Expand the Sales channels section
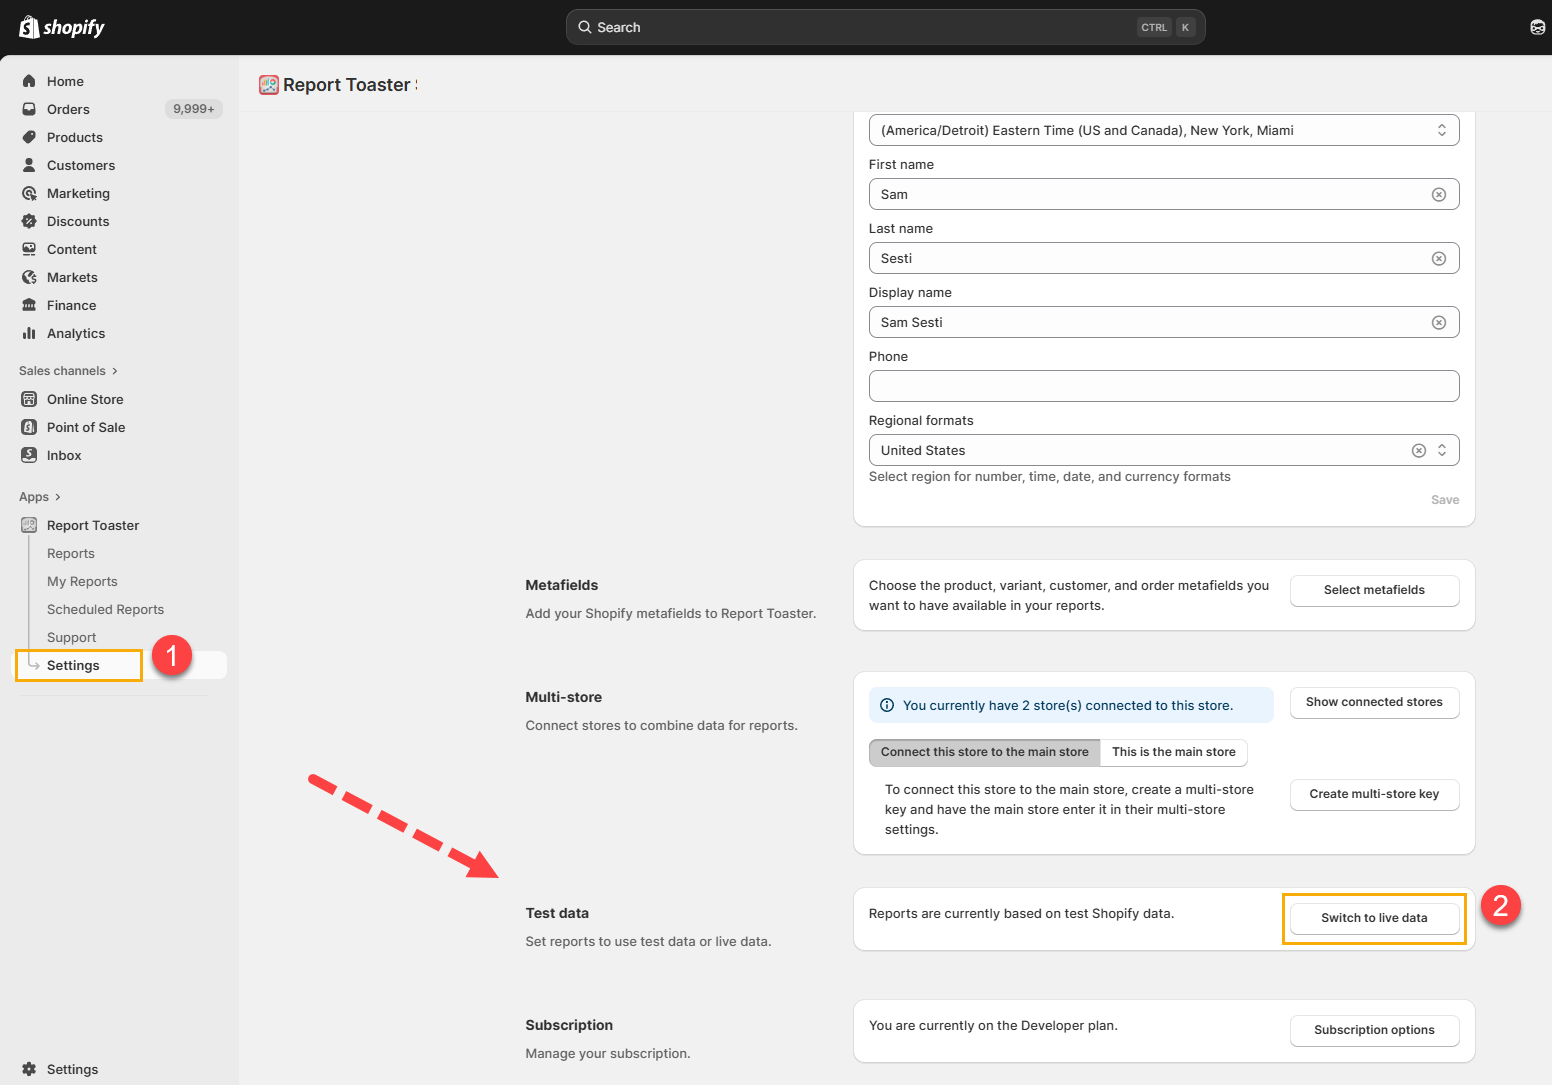Screen dimensions: 1552x1085 [68, 371]
